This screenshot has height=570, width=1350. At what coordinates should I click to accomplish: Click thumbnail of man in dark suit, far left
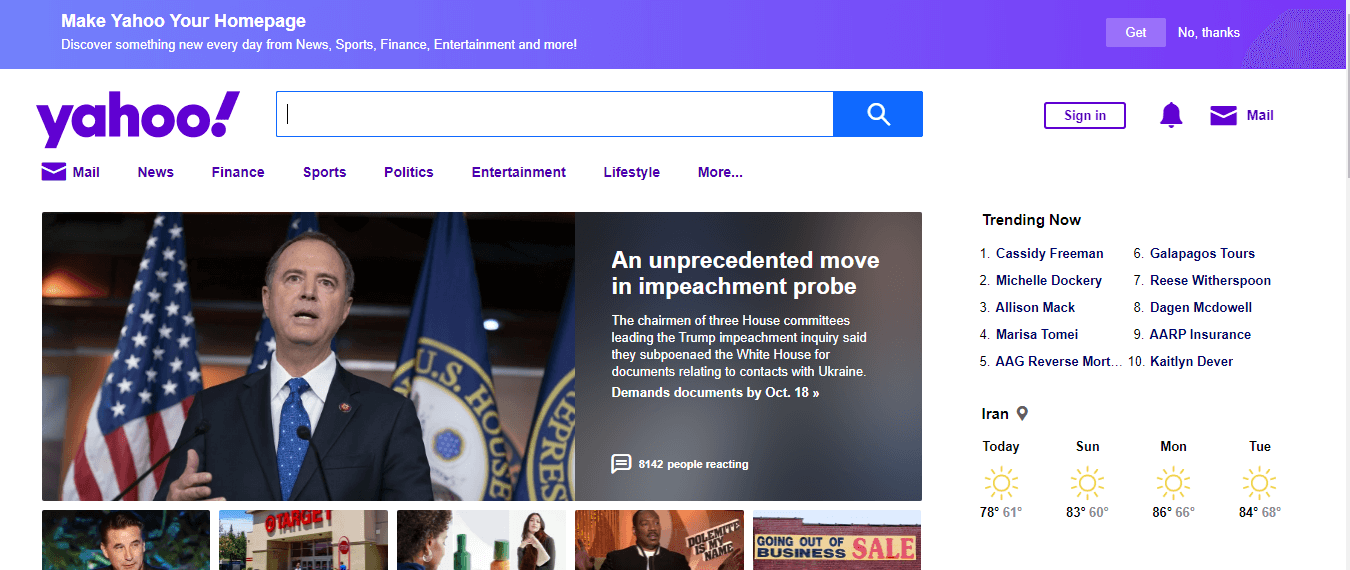point(126,540)
